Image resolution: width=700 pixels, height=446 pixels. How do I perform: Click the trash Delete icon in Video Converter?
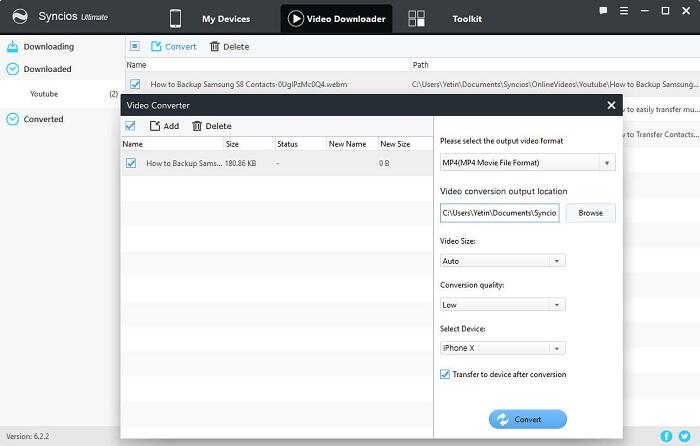coord(197,126)
